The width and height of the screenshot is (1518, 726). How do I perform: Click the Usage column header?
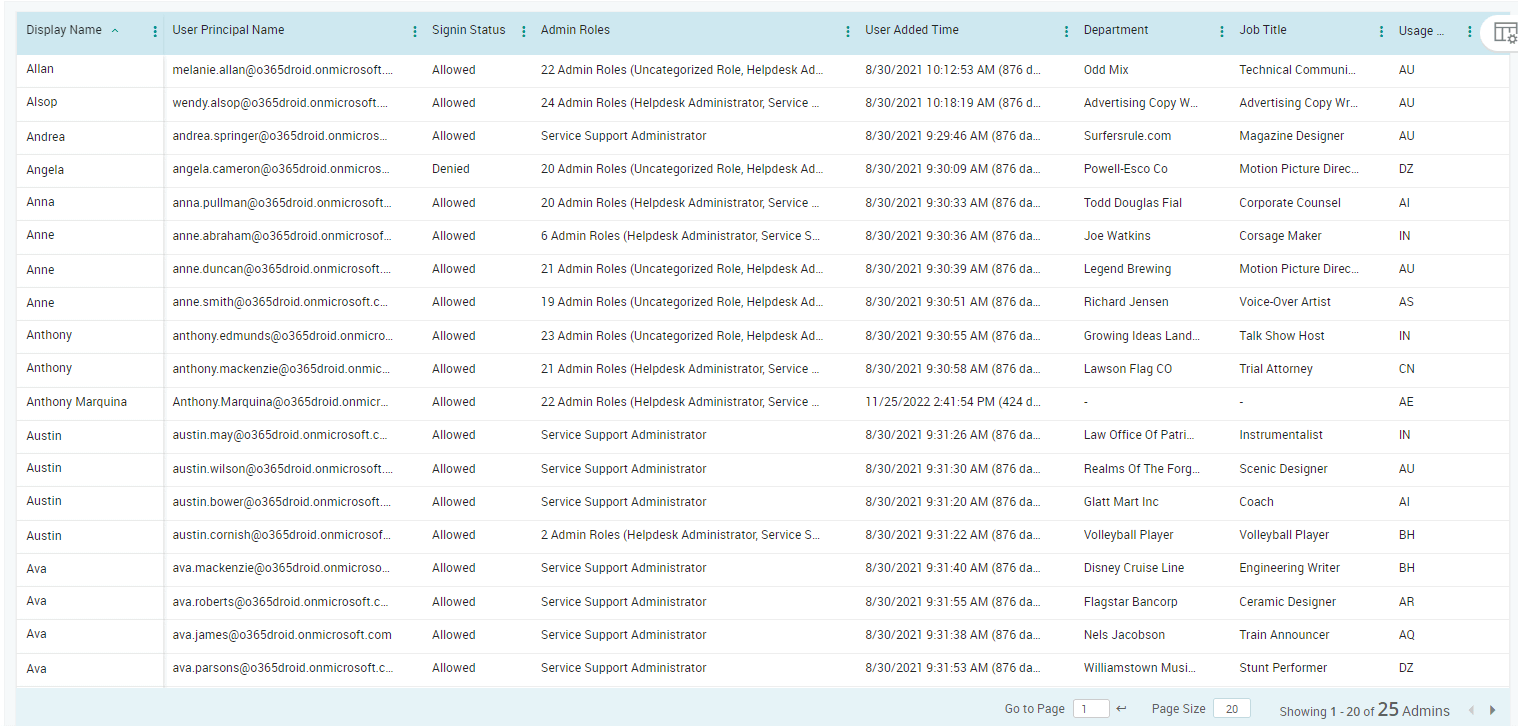click(1420, 30)
